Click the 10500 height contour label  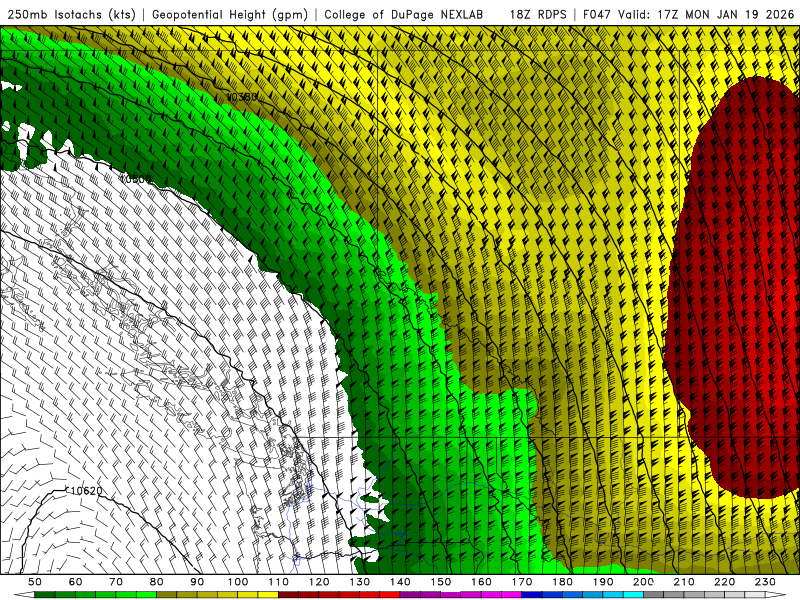(x=136, y=179)
